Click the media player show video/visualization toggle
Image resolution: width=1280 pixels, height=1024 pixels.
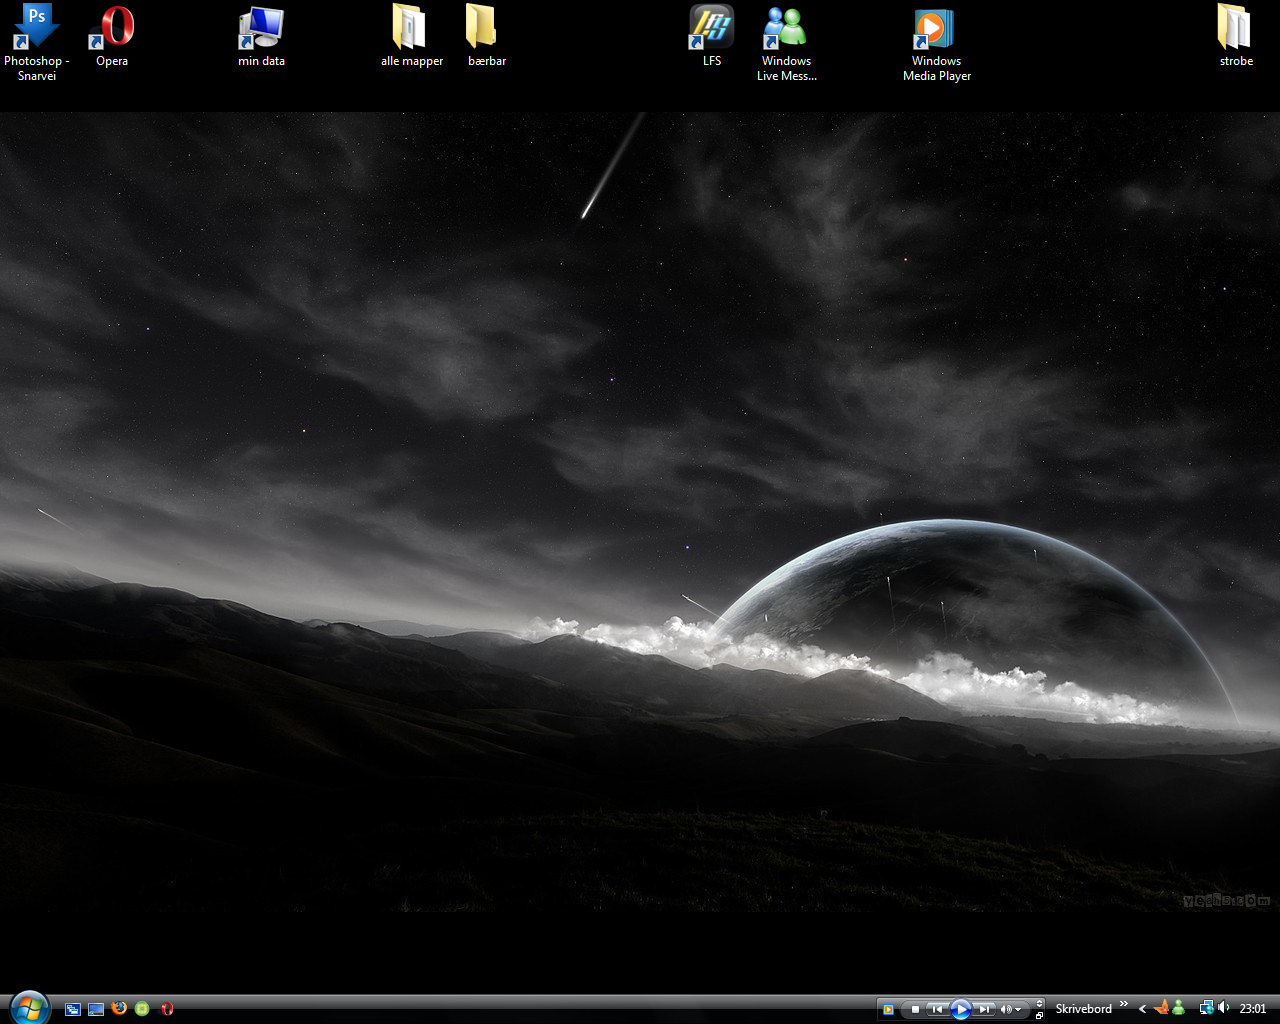1040,1003
